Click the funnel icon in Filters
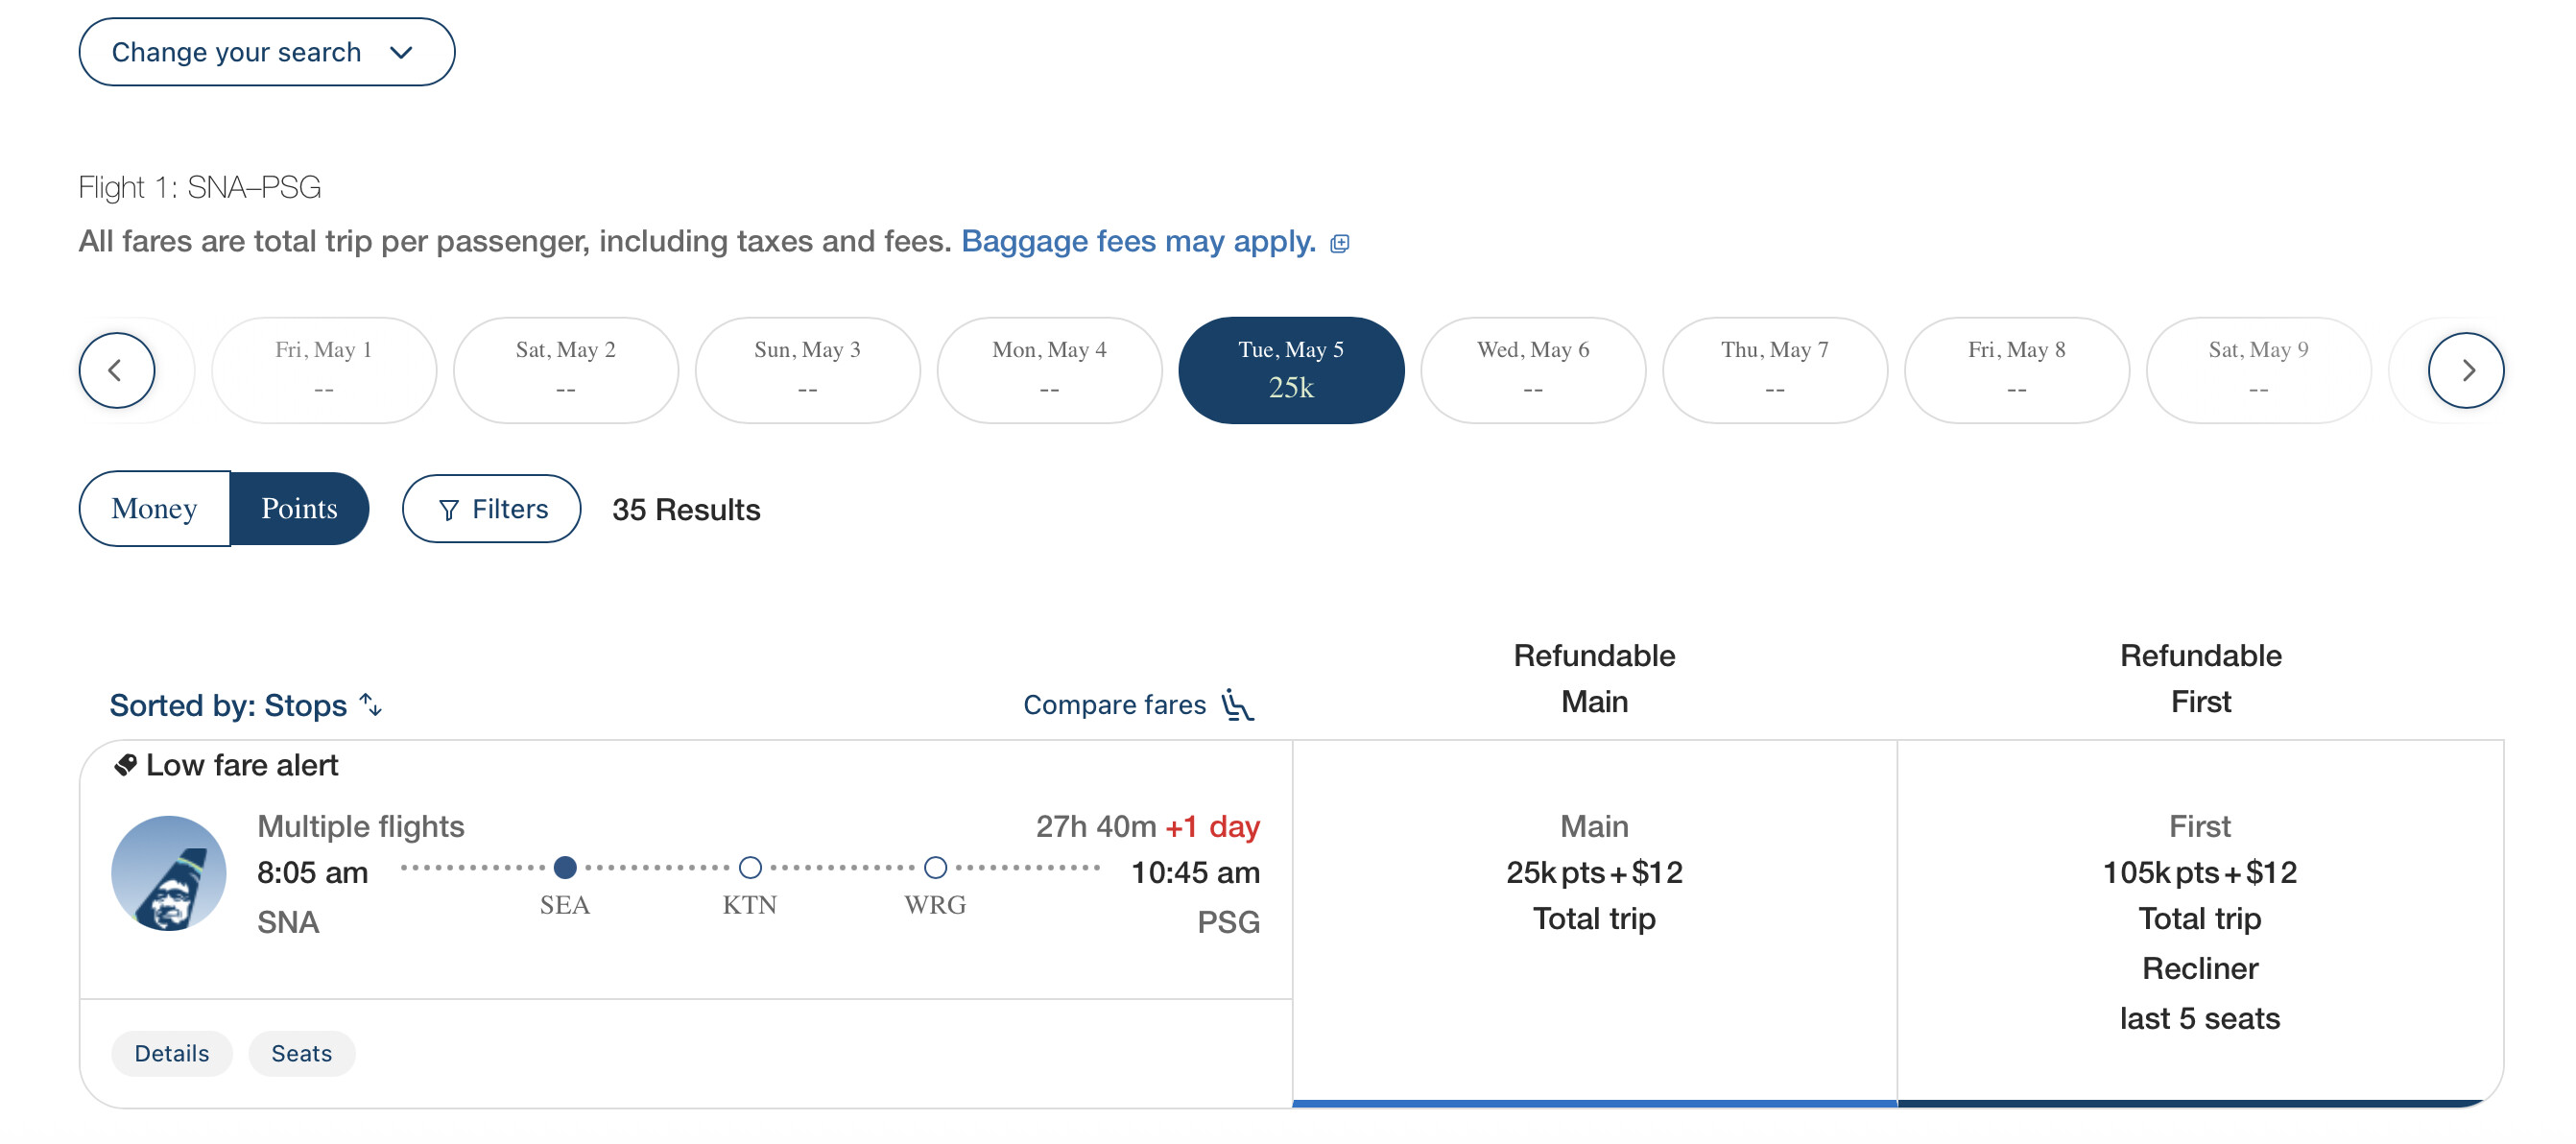This screenshot has height=1144, width=2576. (449, 510)
